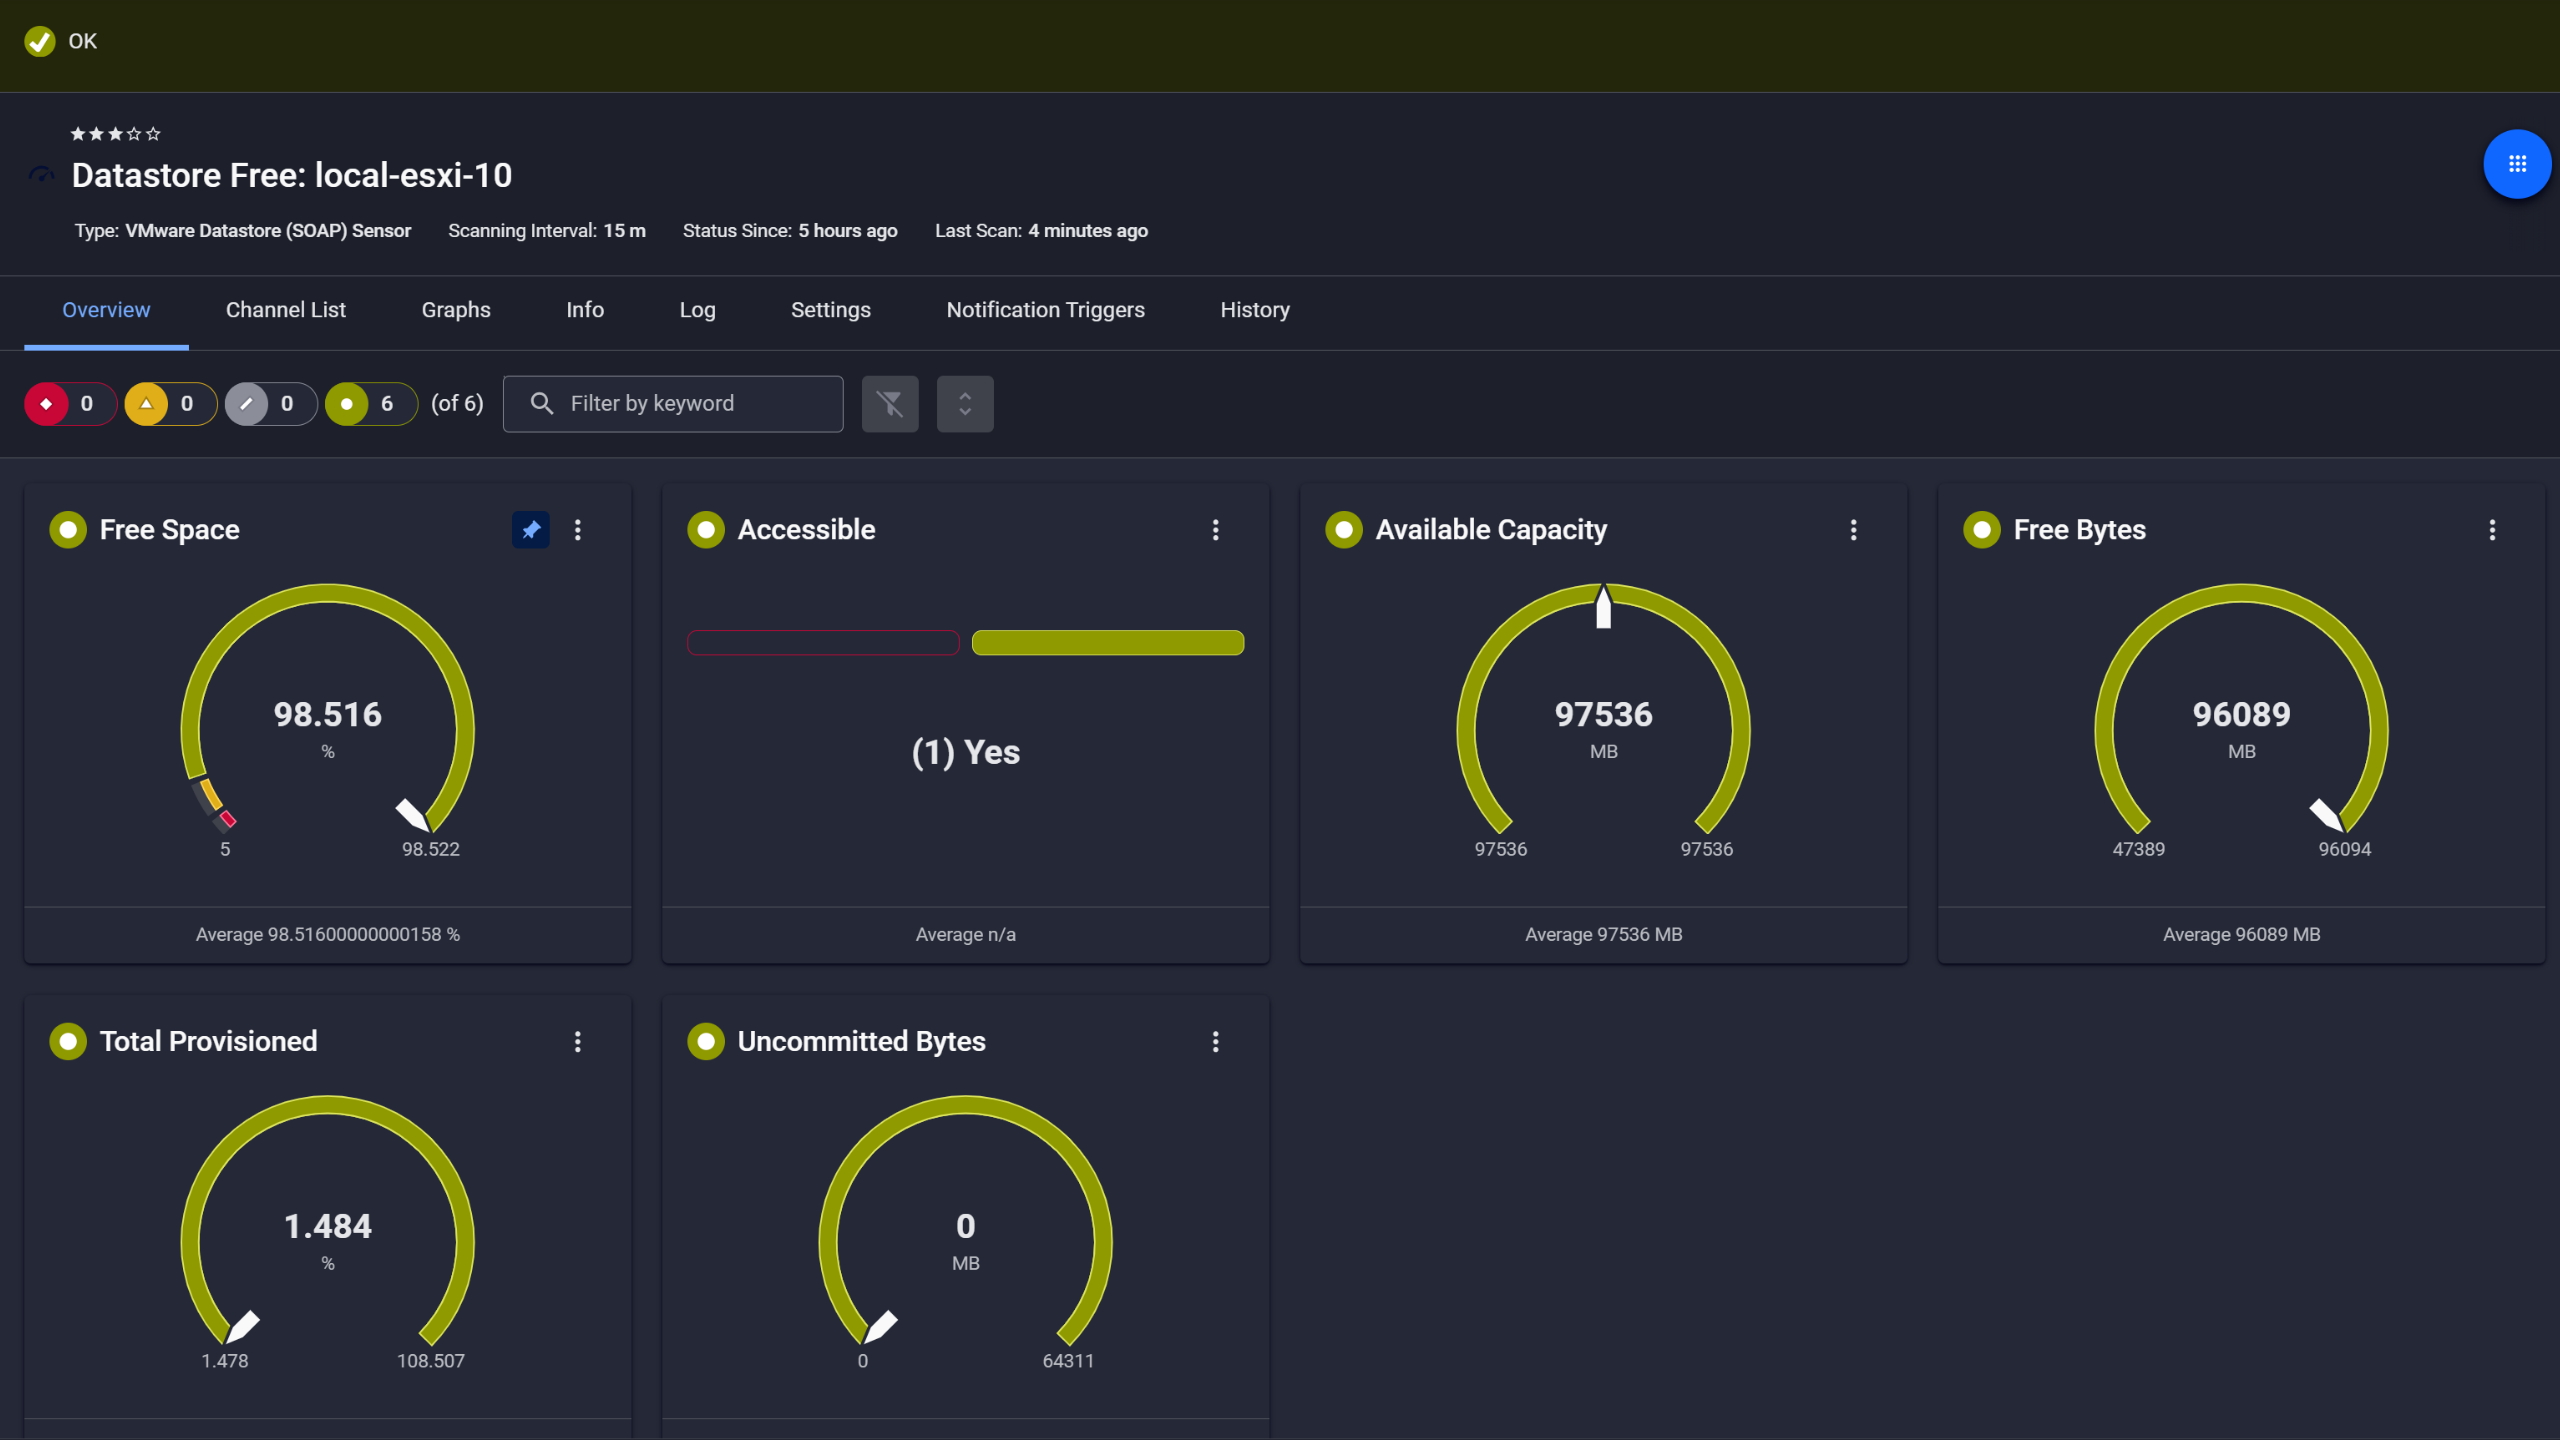Viewport: 2560px width, 1440px height.
Task: Click the Total Provisioned gauge value 1.484
Action: click(x=328, y=1226)
